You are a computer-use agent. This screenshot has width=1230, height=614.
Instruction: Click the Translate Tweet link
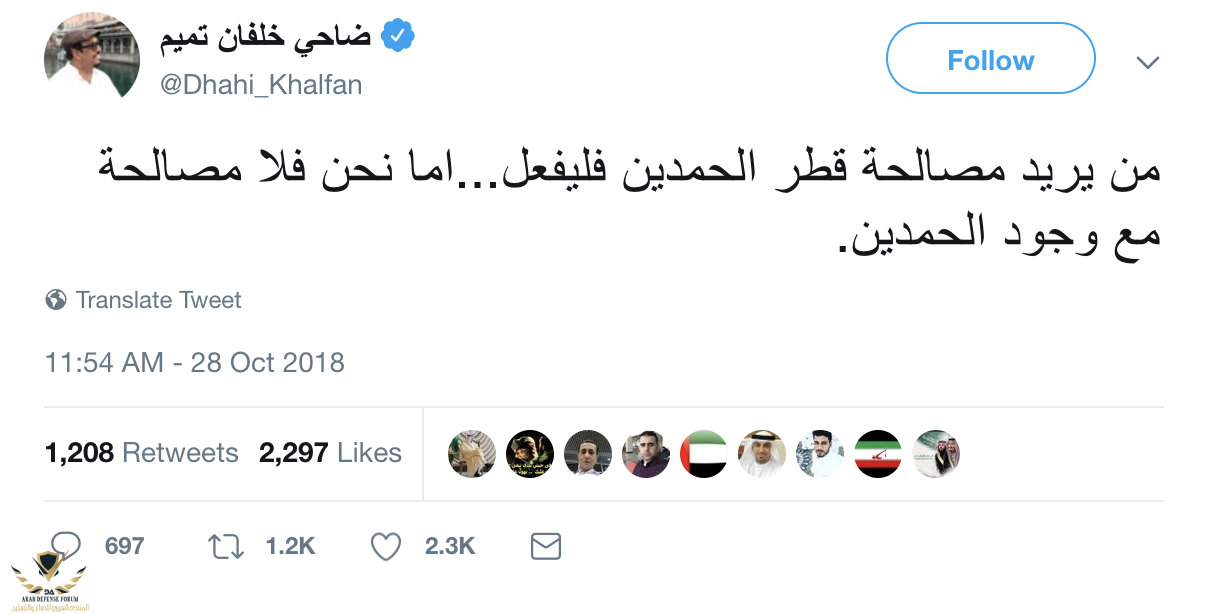(159, 299)
